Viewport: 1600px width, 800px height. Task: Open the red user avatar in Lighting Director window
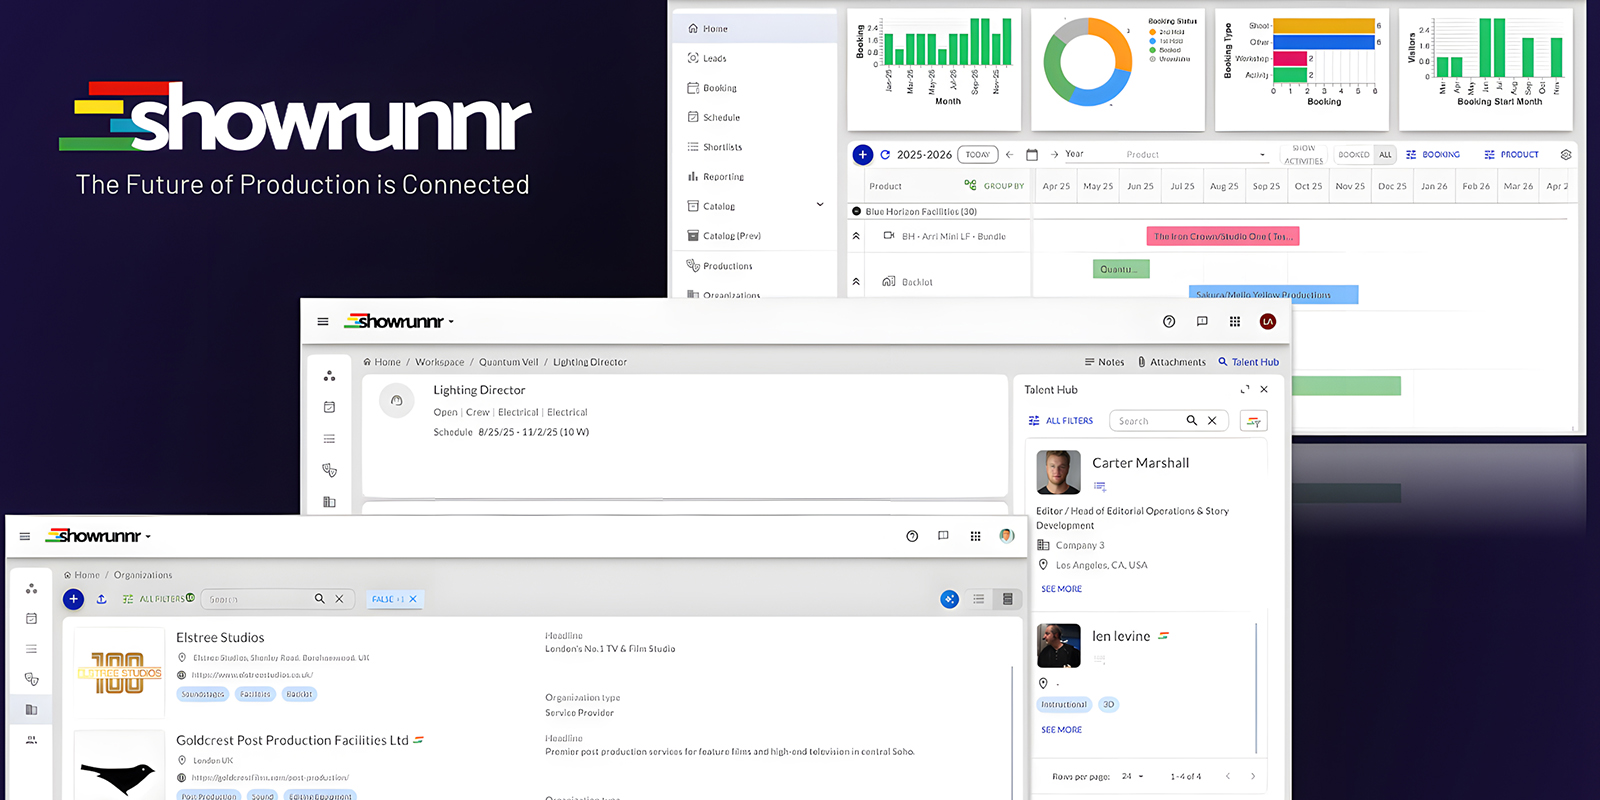[x=1268, y=322]
